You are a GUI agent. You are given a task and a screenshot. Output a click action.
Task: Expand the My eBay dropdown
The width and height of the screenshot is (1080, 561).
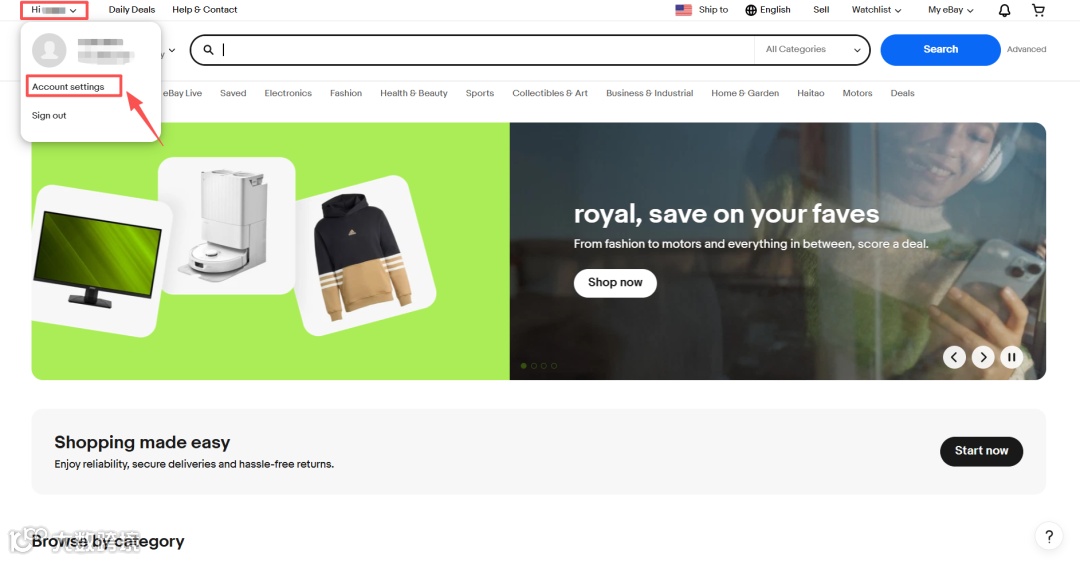point(951,10)
